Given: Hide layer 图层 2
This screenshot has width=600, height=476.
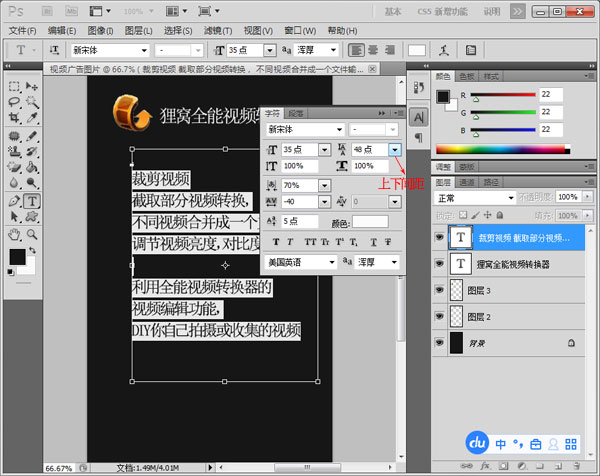Looking at the screenshot, I should tap(440, 316).
